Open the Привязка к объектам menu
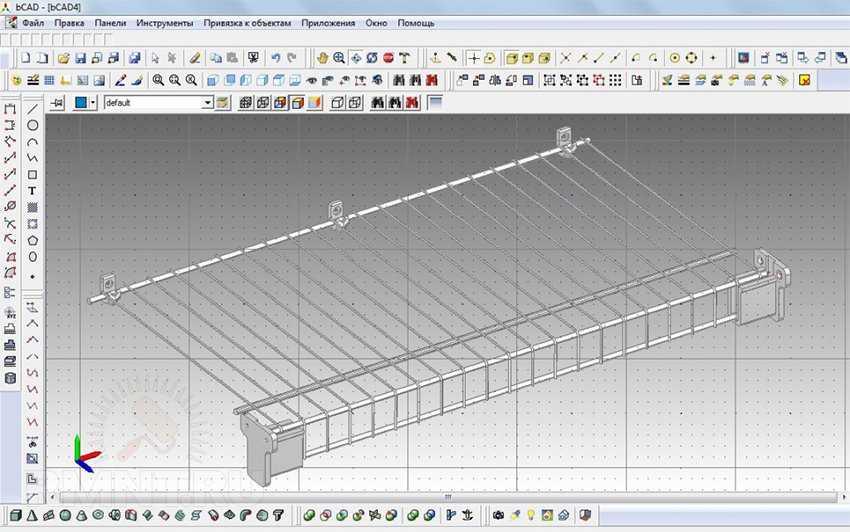Image resolution: width=850 pixels, height=532 pixels. point(249,22)
